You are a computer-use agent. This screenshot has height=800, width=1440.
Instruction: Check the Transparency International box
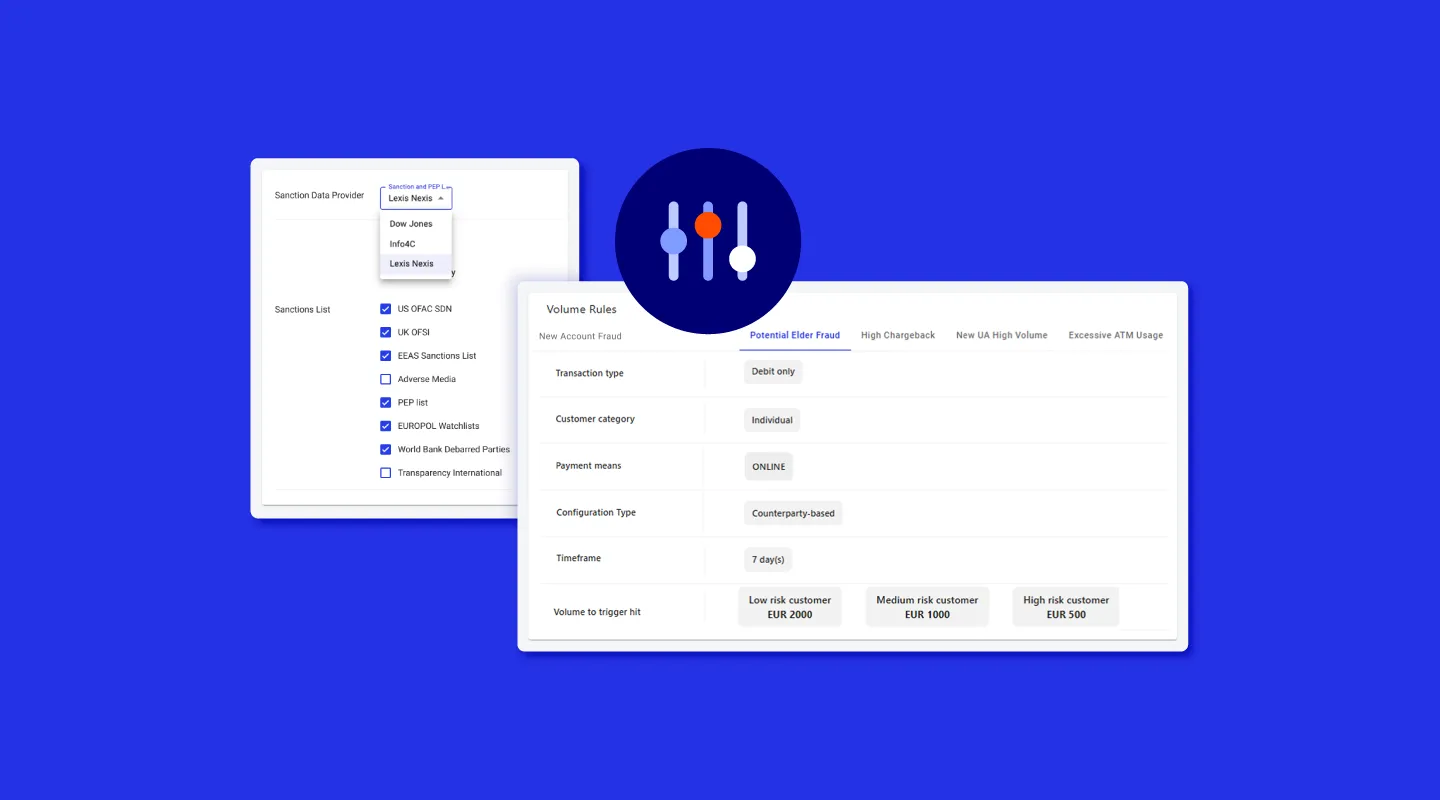pos(386,473)
